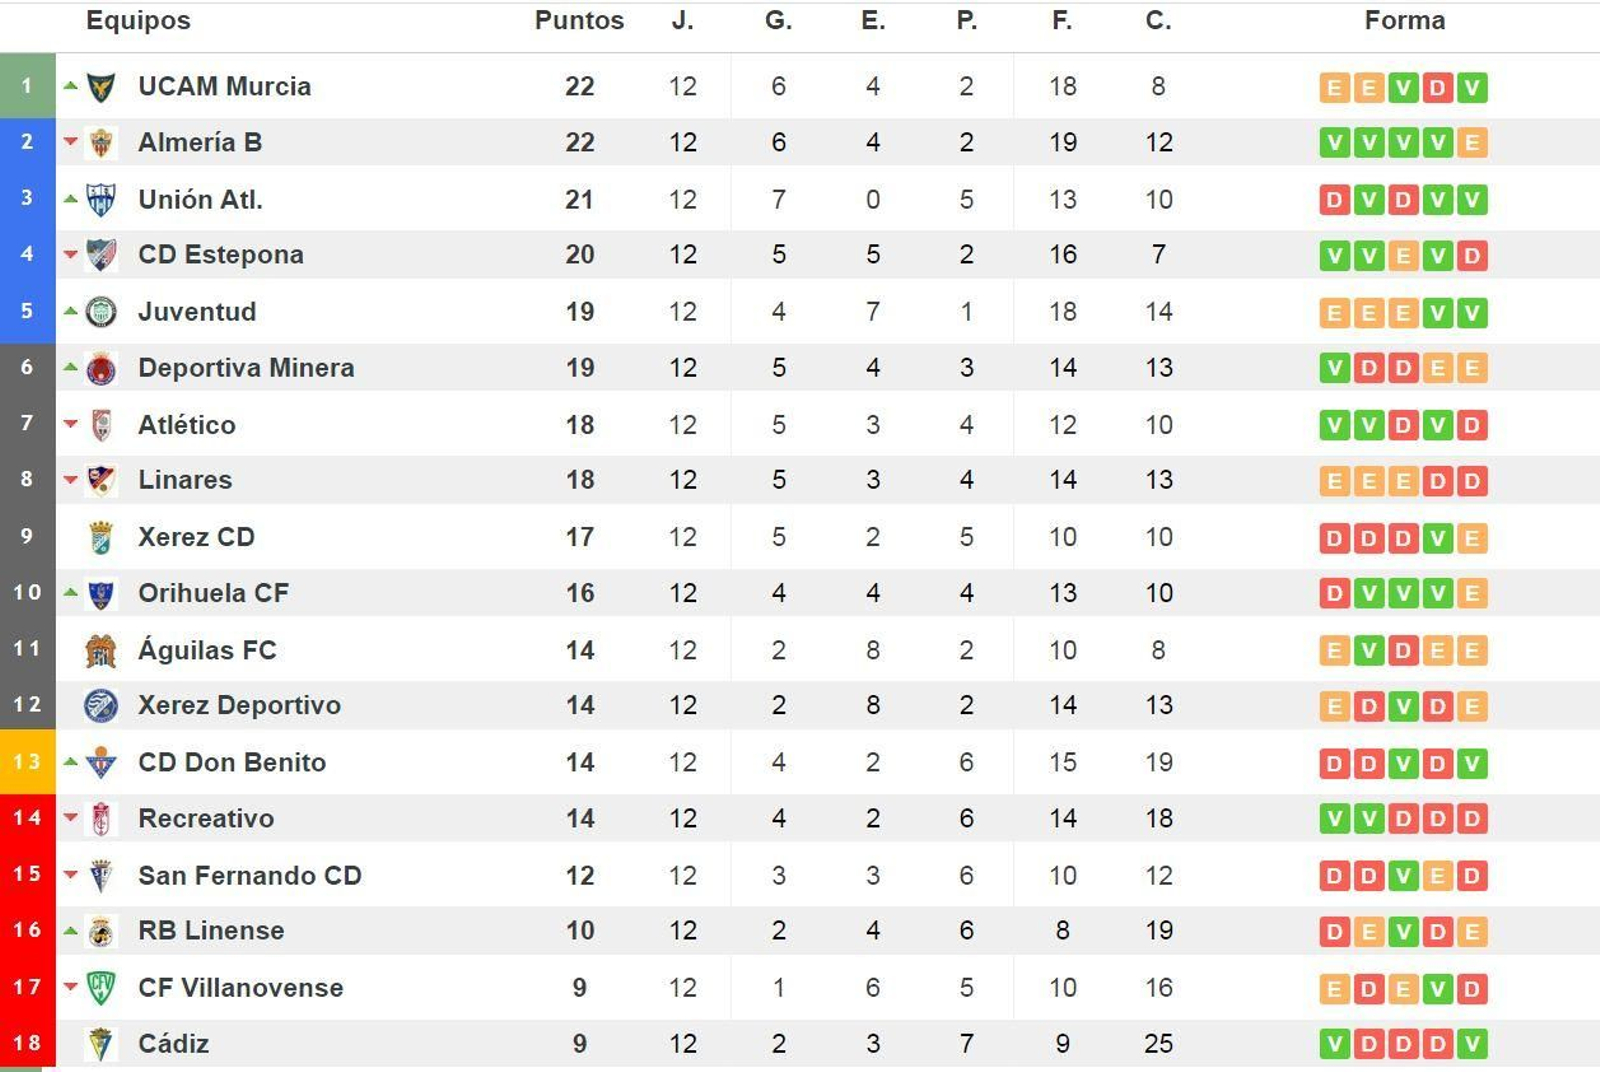Select the Recreativo club crest
Viewport: 1600px width, 1072px height.
[100, 818]
